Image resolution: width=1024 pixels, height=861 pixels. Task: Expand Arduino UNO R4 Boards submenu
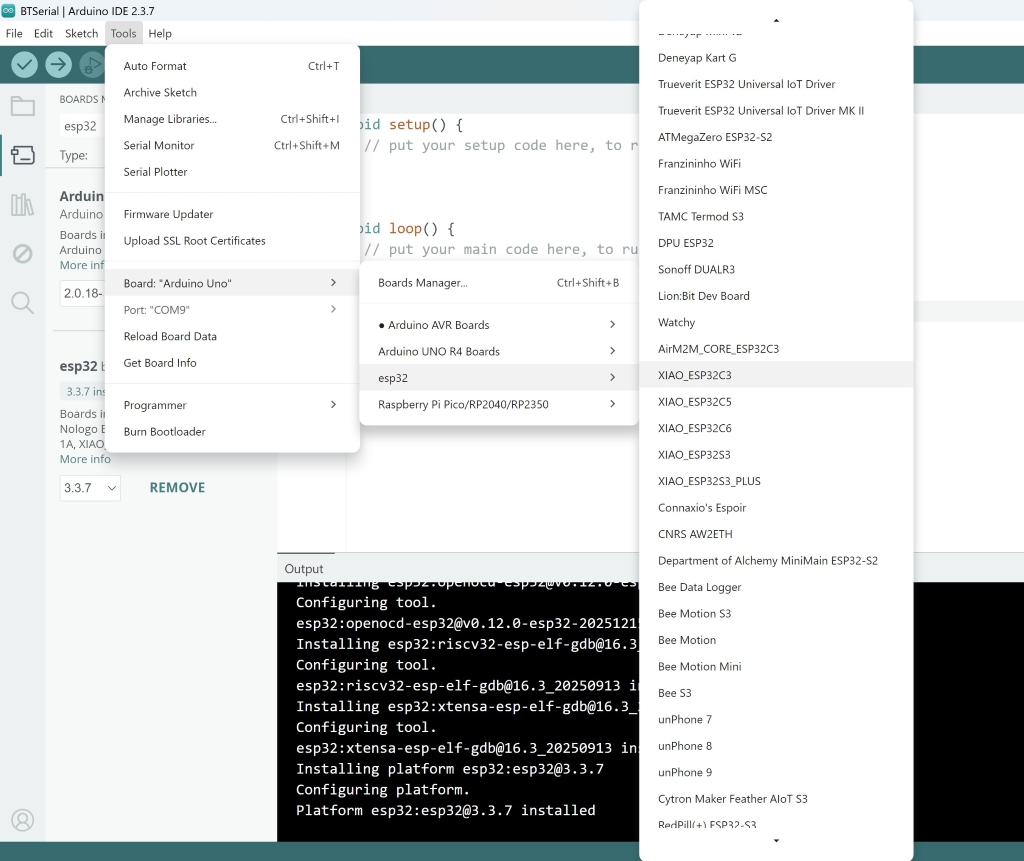[499, 351]
